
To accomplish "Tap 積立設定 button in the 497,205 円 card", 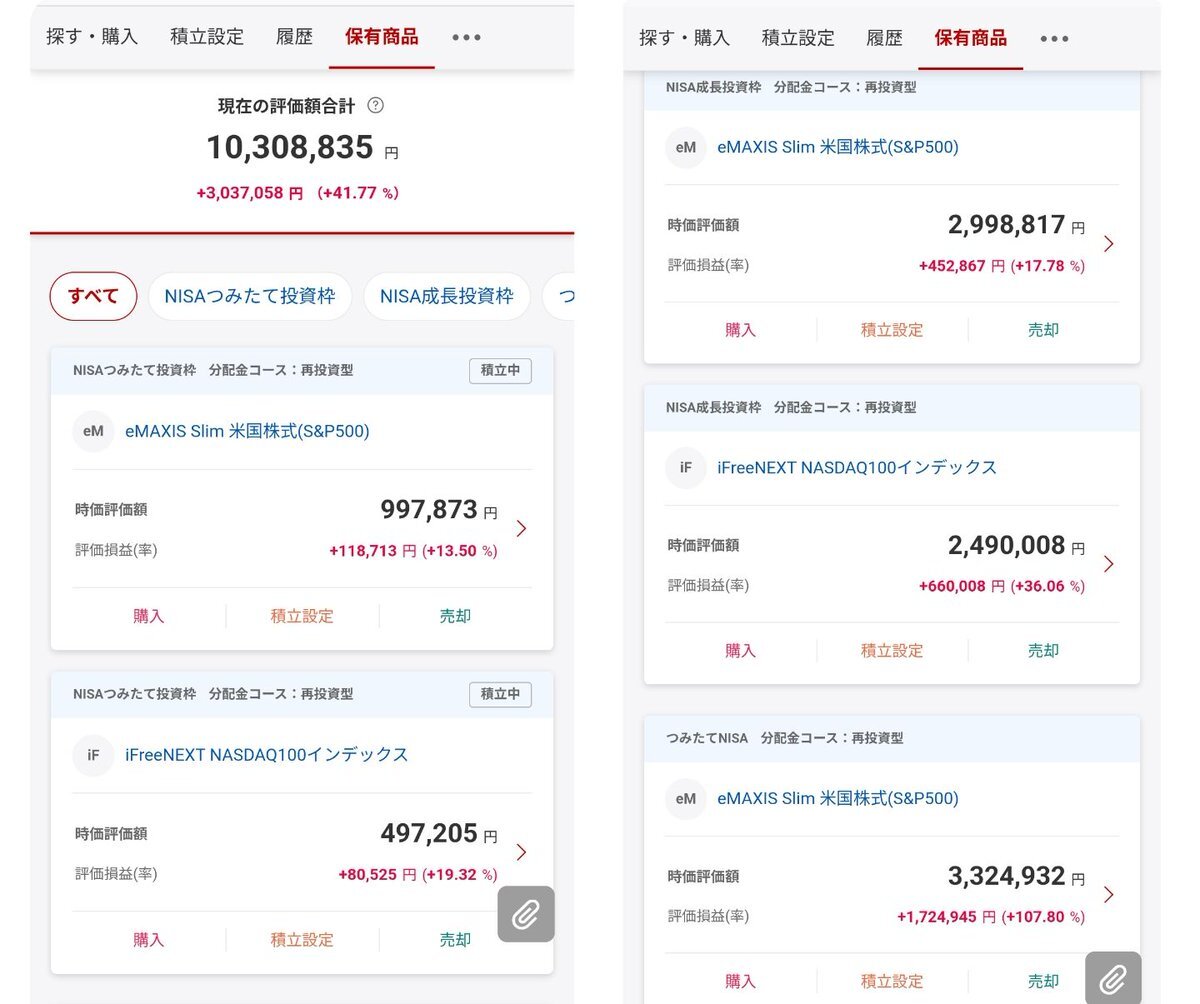I will pos(302,940).
